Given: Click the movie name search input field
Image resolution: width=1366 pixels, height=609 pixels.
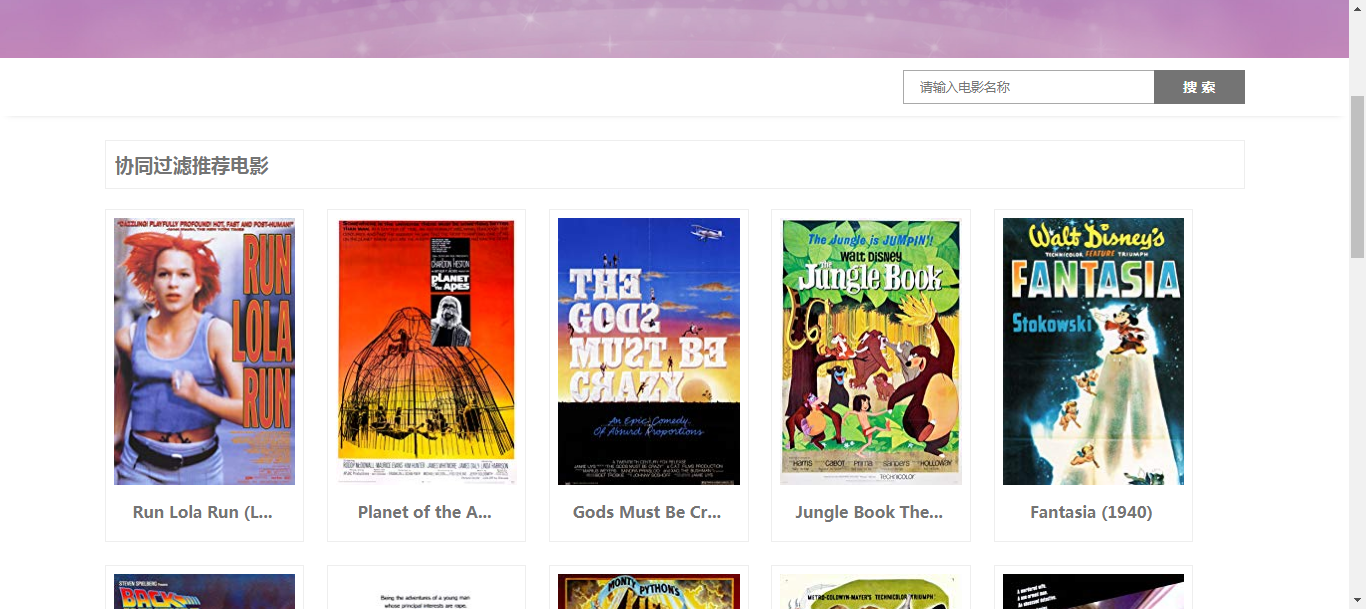Looking at the screenshot, I should pyautogui.click(x=1028, y=87).
